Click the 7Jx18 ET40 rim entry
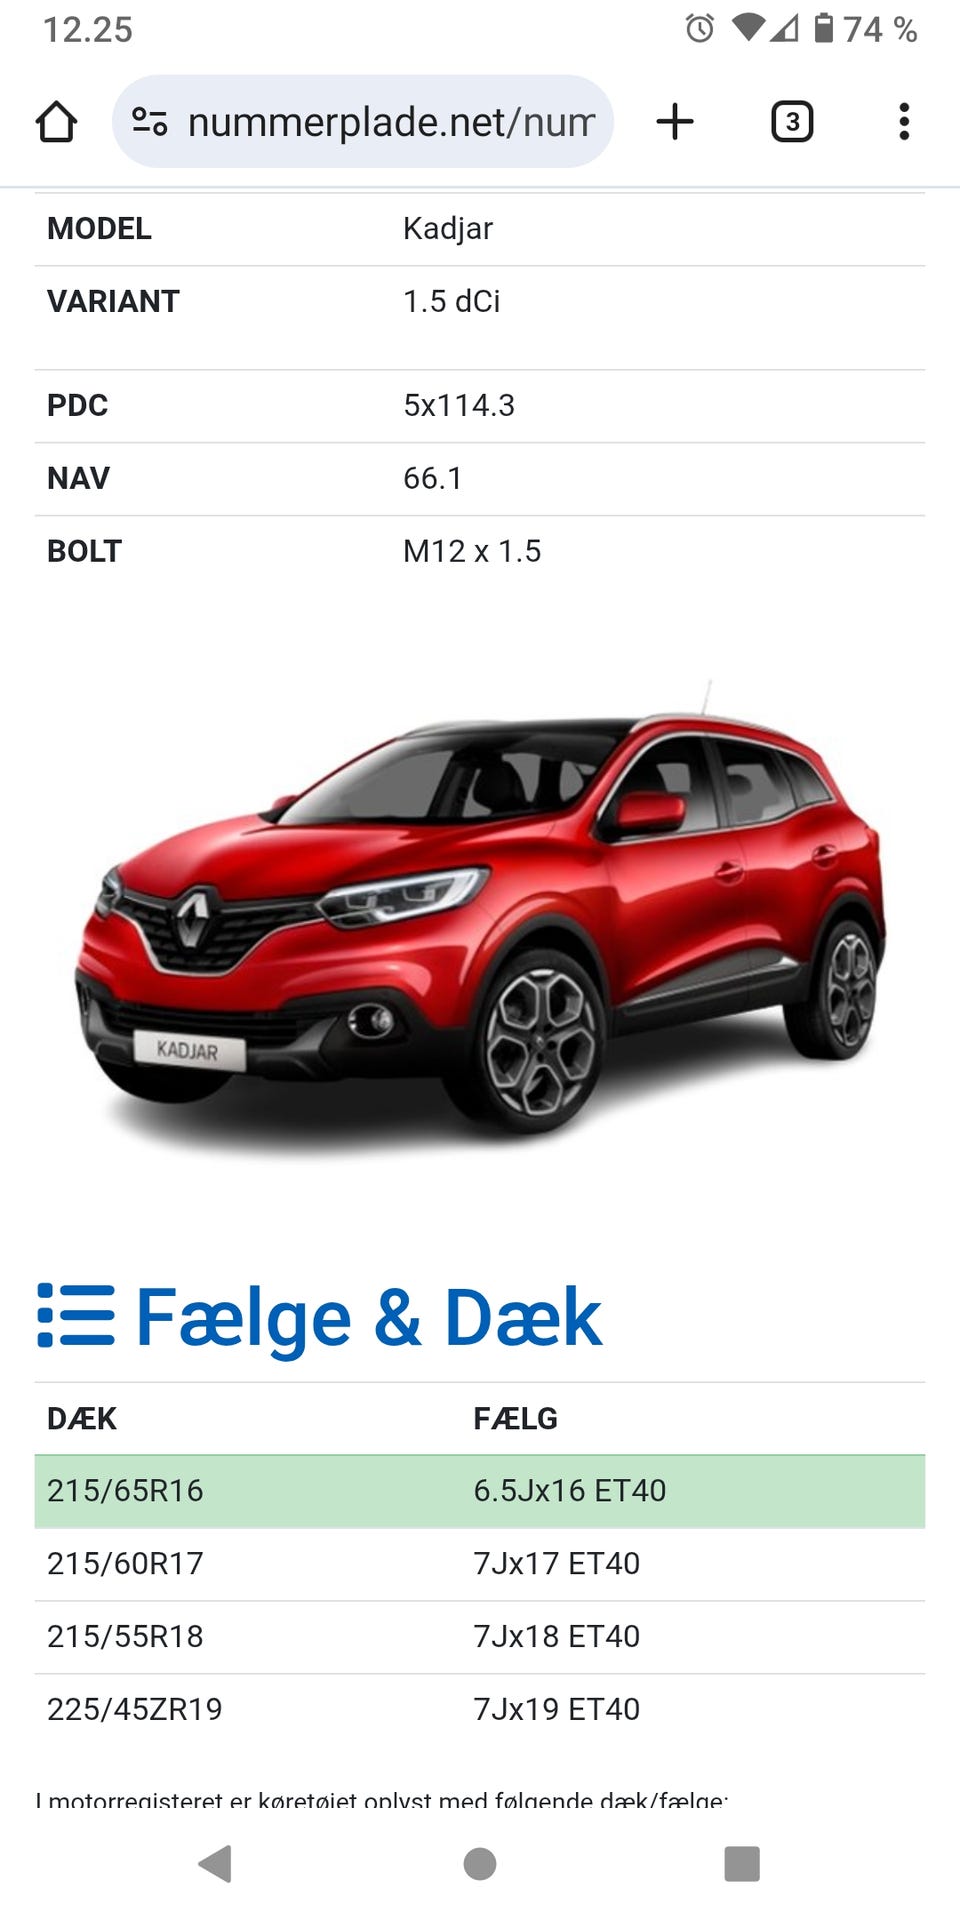The width and height of the screenshot is (960, 1920). point(556,1636)
